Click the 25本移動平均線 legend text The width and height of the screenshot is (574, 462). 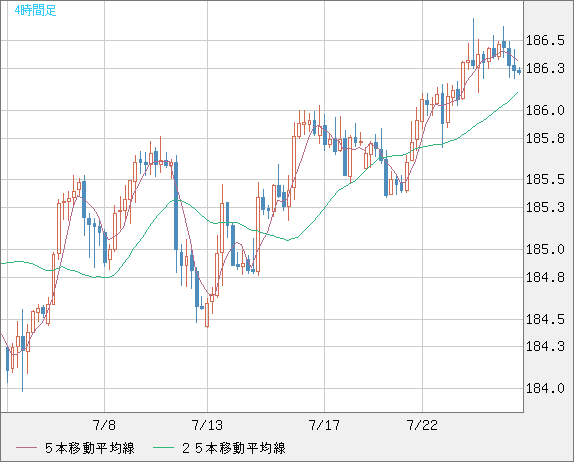point(234,448)
